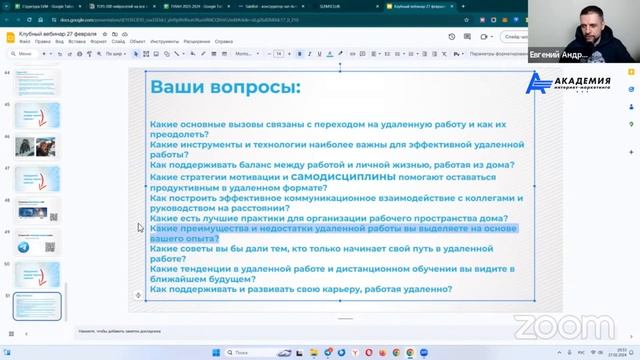Open version history clock icon
Screen dimensions: 640x360
tap(452, 37)
